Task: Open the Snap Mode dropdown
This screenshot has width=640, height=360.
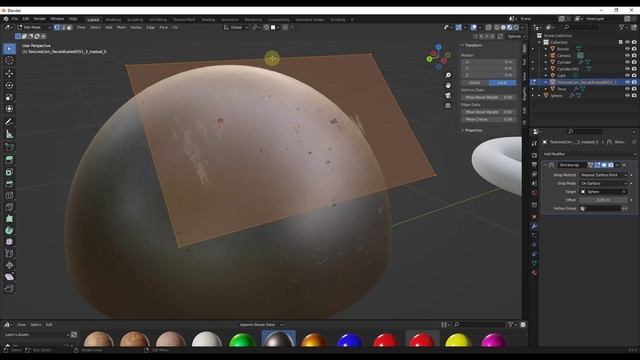Action: tap(604, 183)
